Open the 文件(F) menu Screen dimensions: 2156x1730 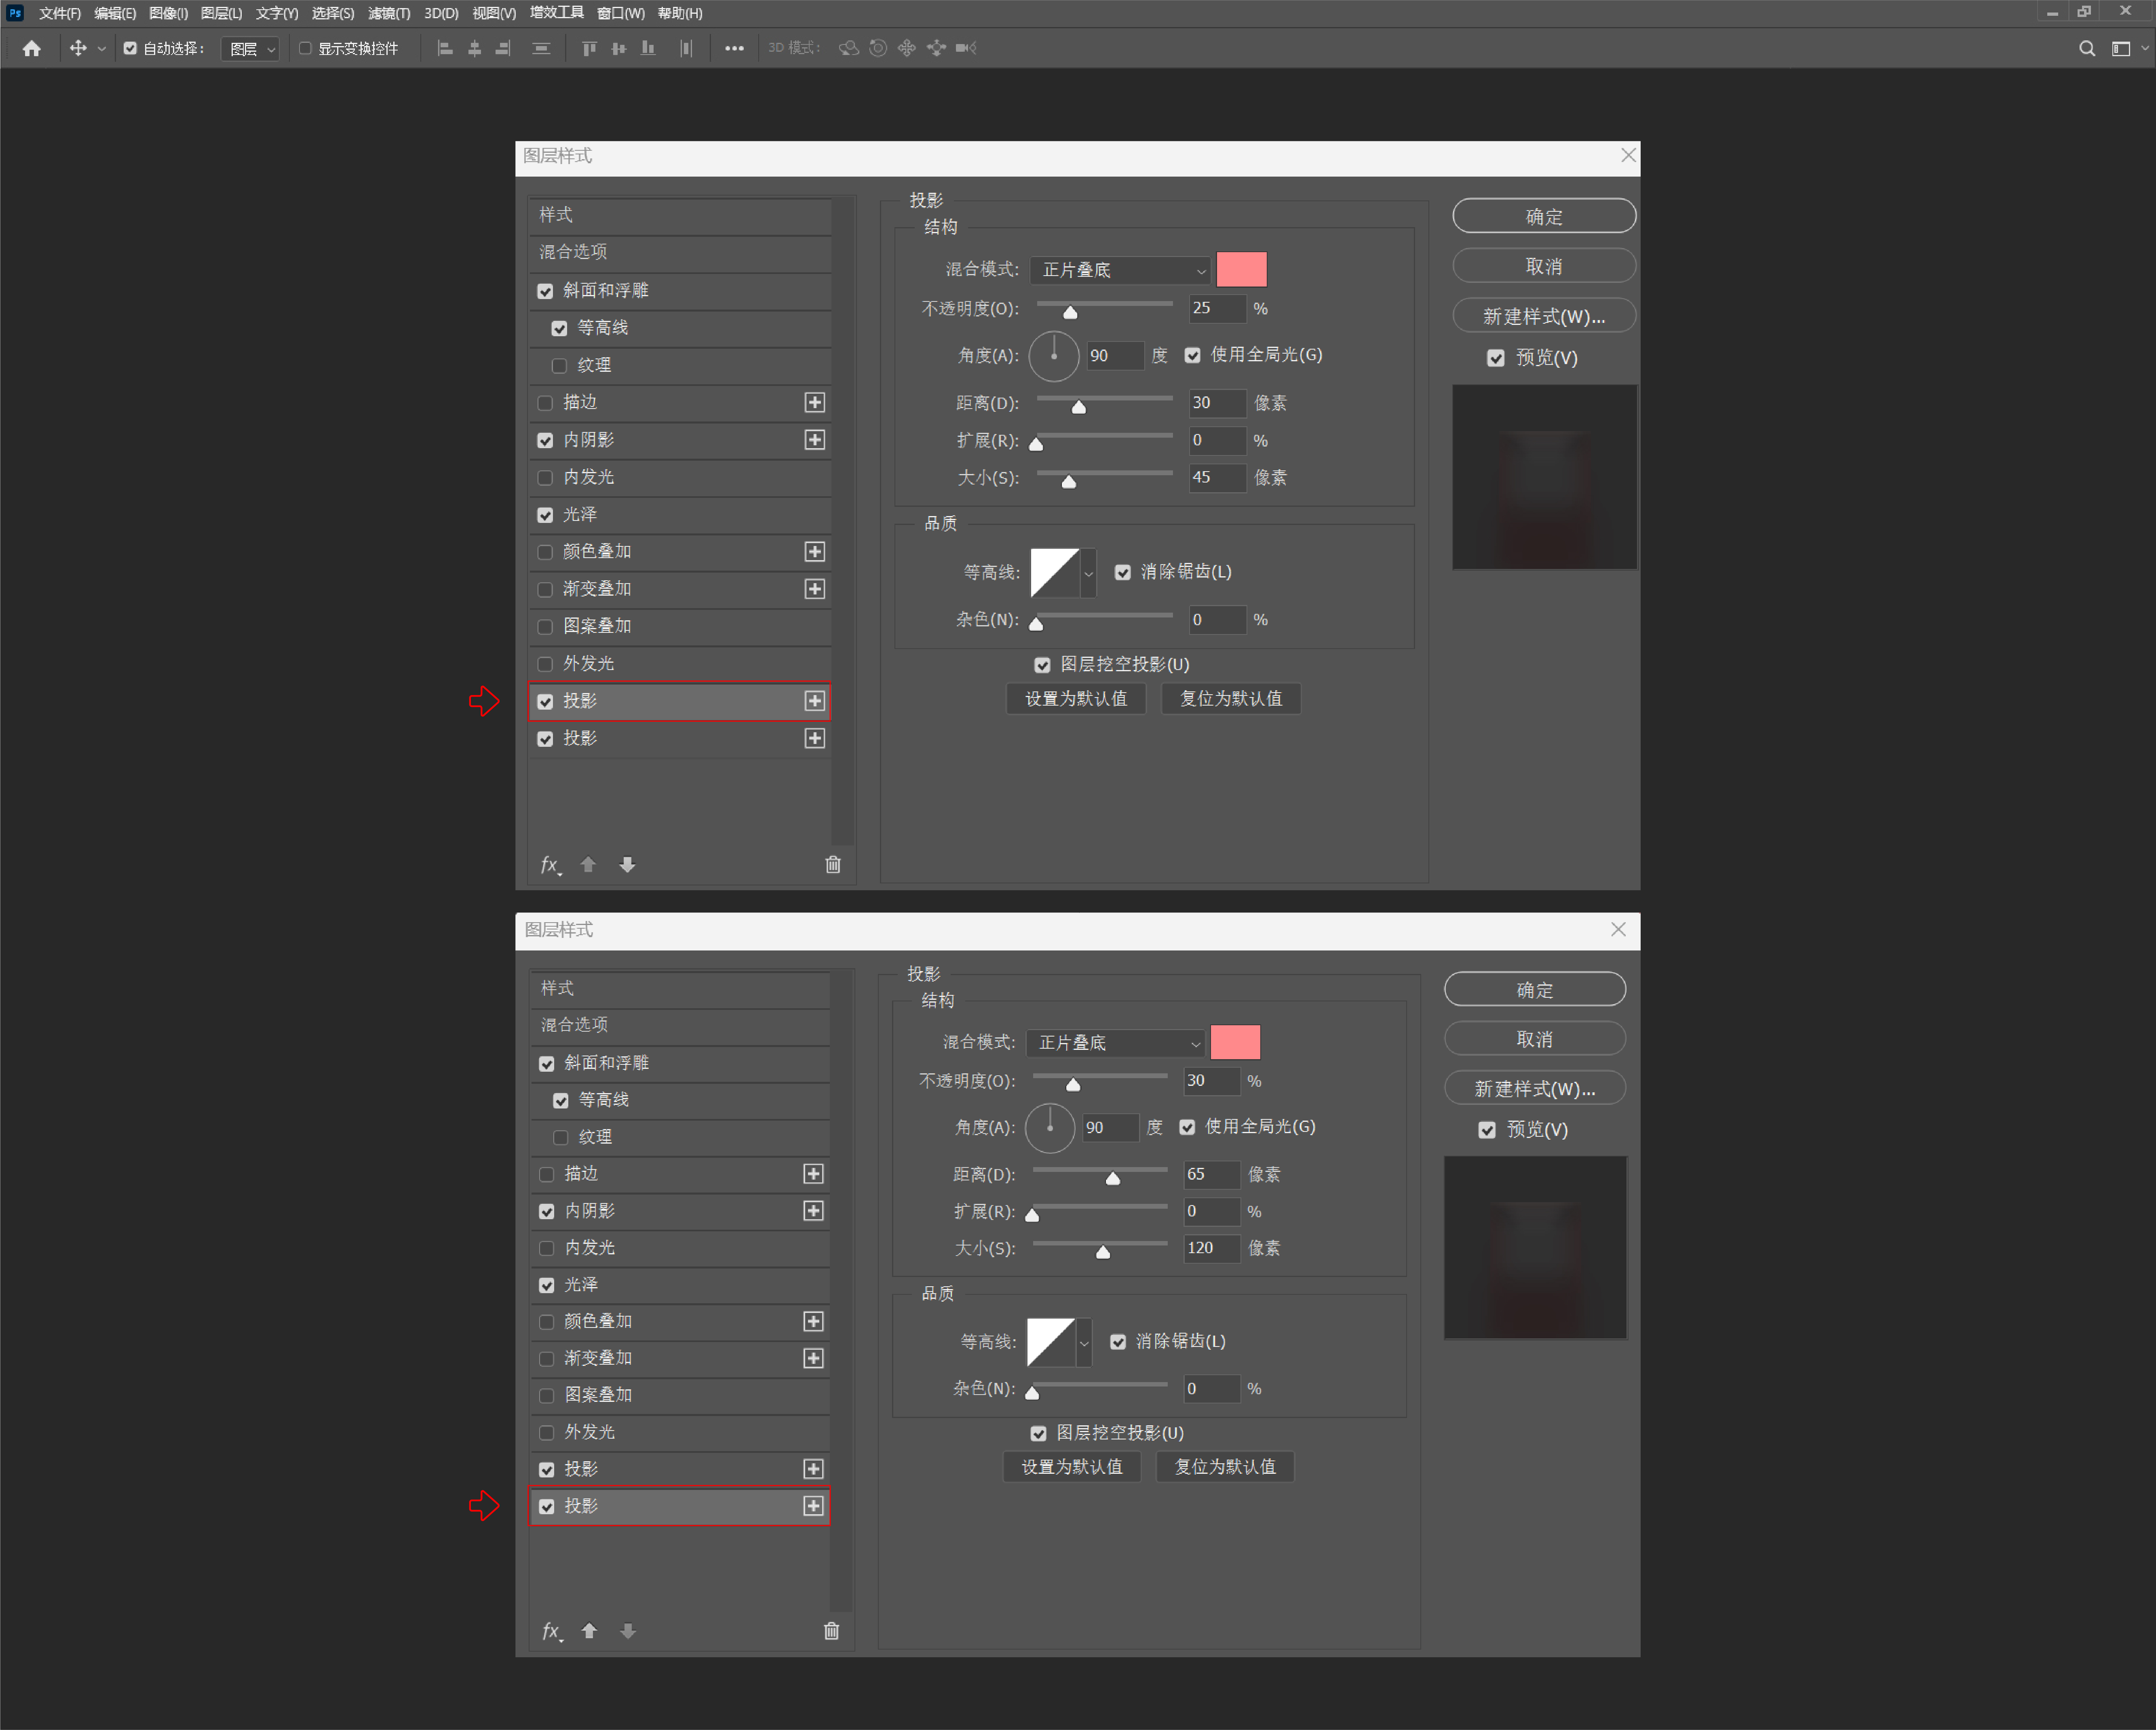pos(59,13)
